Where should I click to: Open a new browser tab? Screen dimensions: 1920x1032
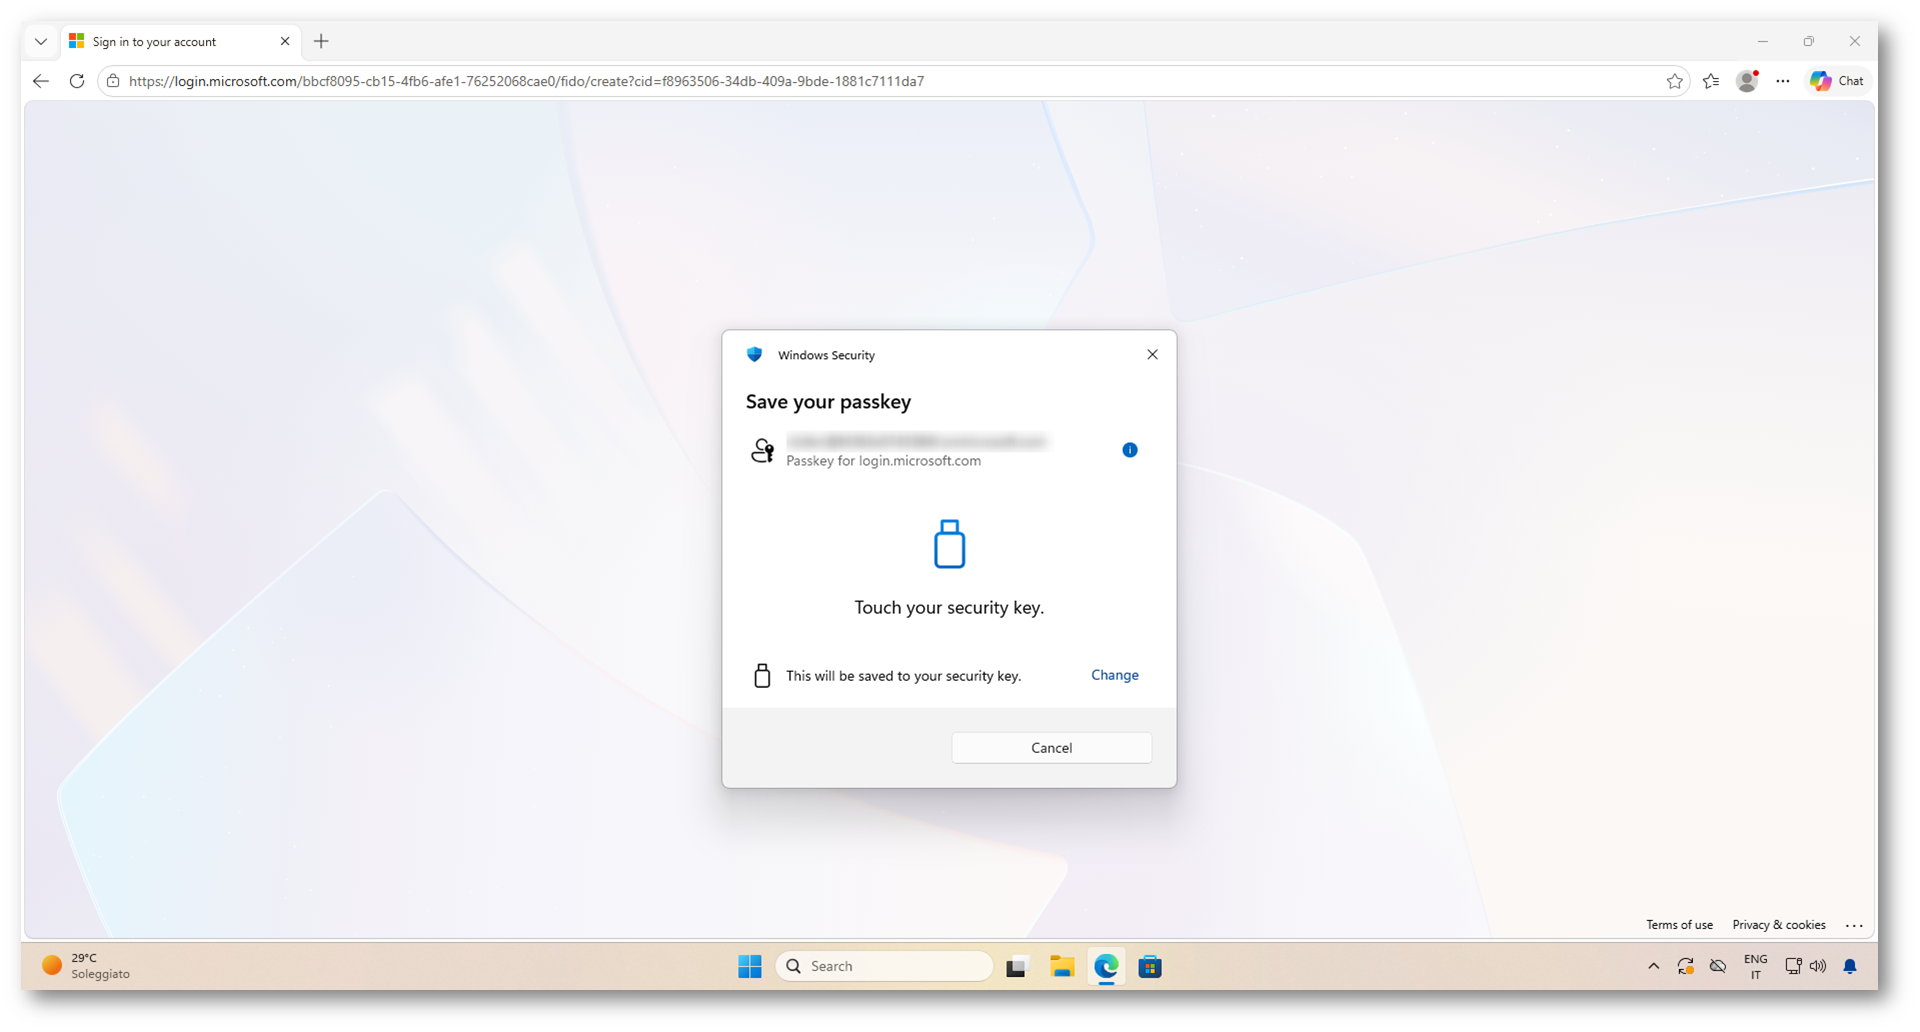pos(321,42)
